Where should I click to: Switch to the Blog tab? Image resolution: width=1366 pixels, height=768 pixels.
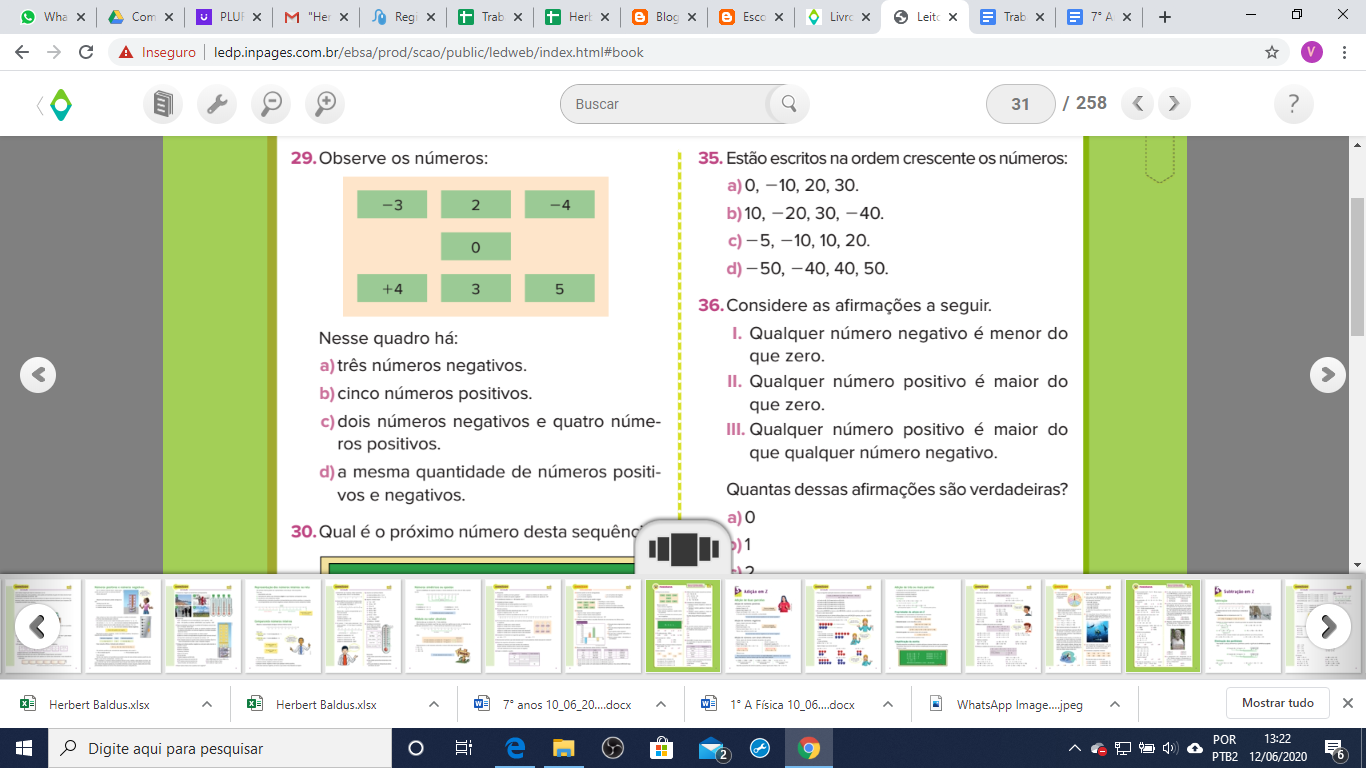click(x=665, y=17)
